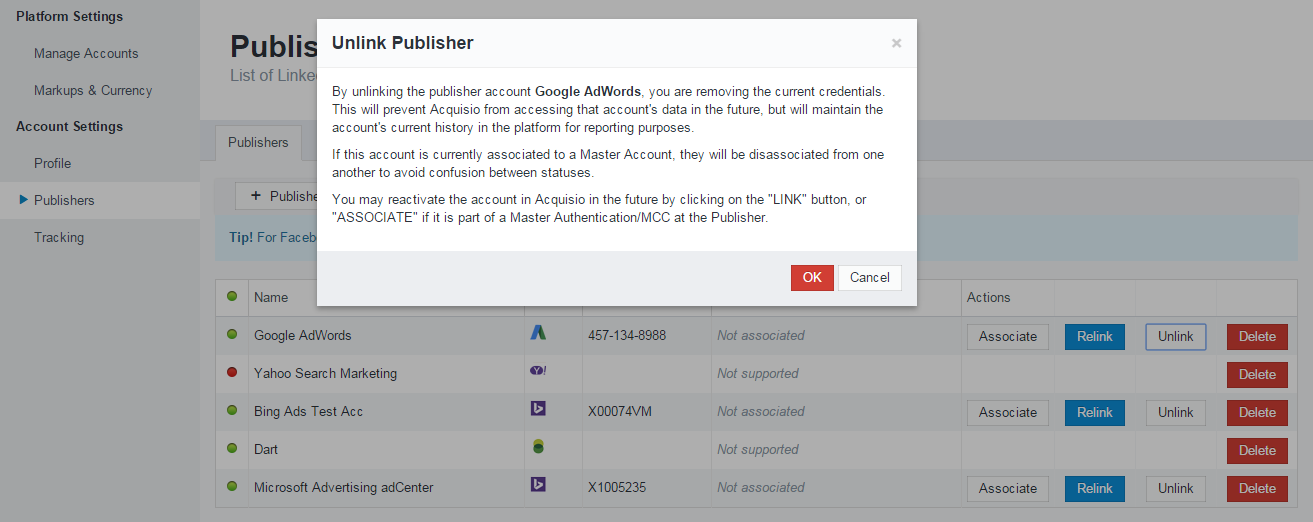The width and height of the screenshot is (1313, 522).
Task: Relink the Google AdWords account
Action: point(1095,337)
